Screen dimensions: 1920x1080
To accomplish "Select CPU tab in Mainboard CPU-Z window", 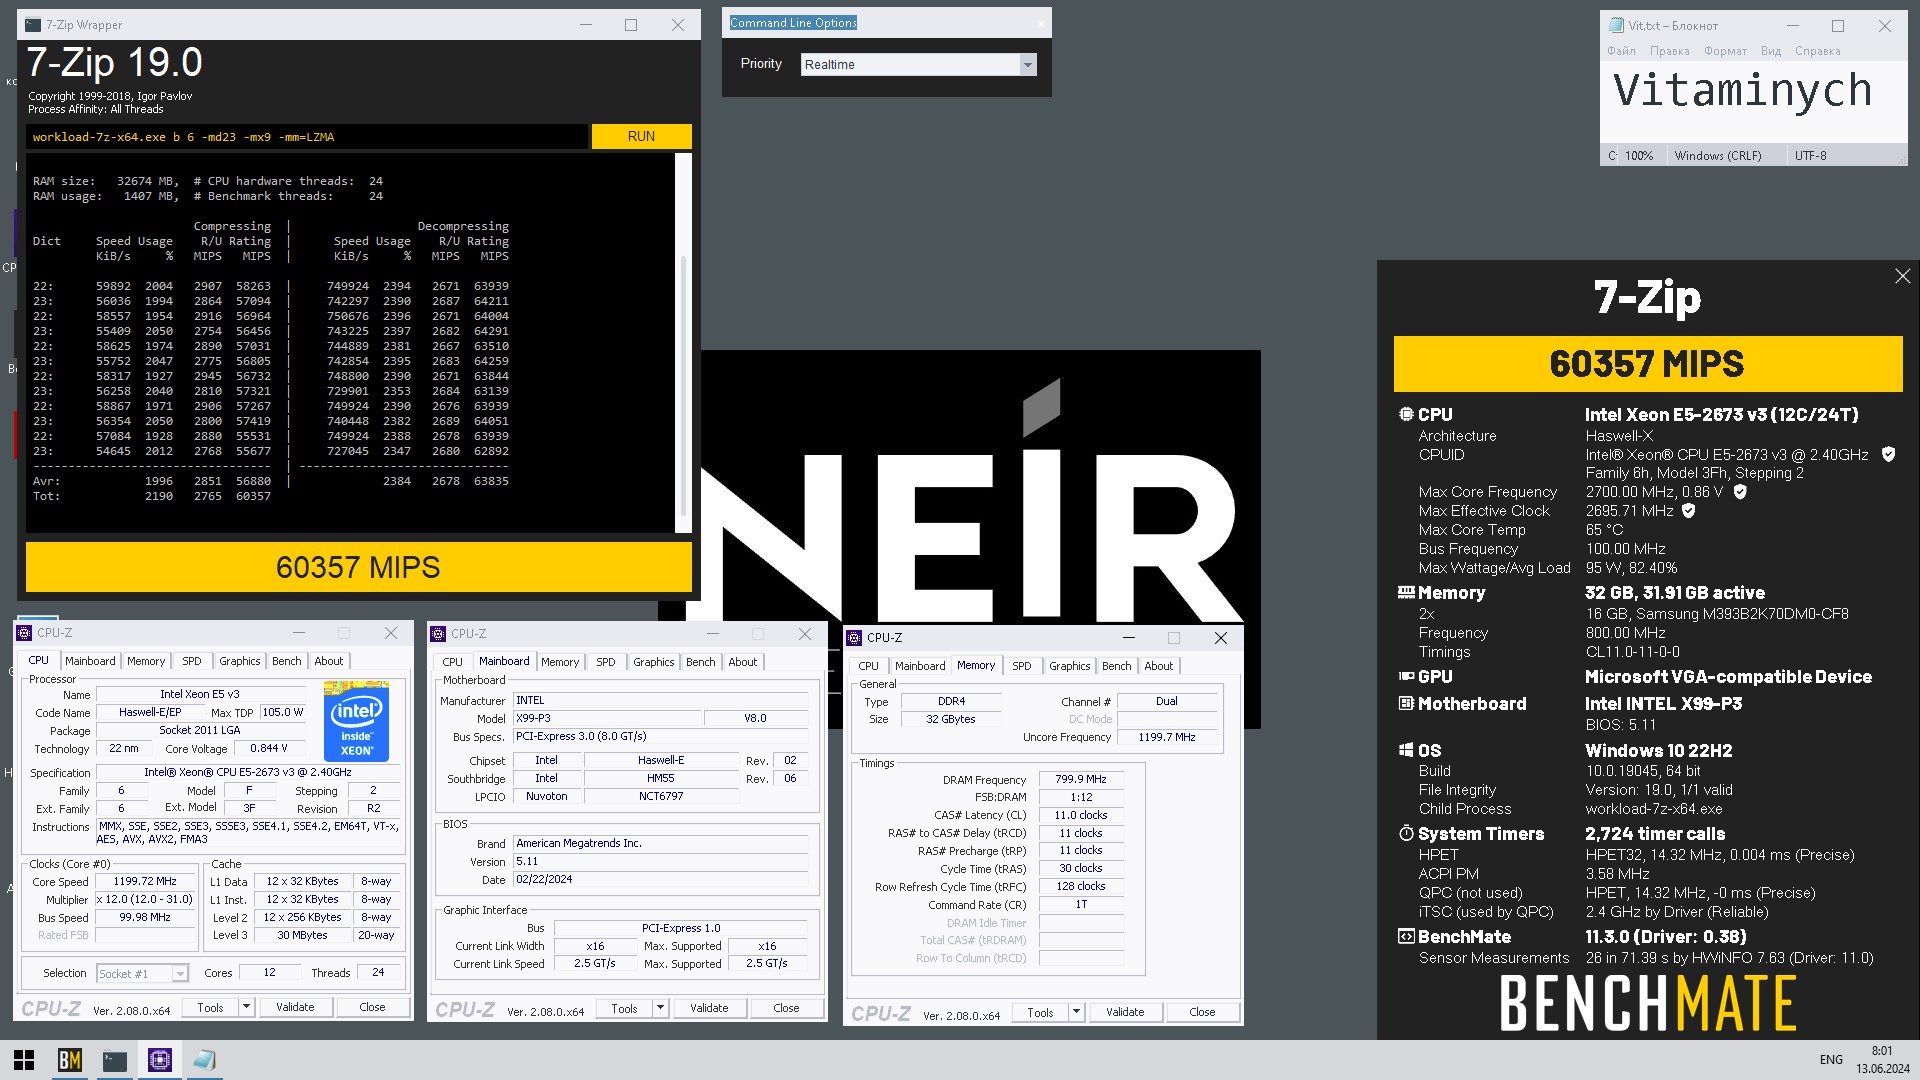I will pos(453,662).
